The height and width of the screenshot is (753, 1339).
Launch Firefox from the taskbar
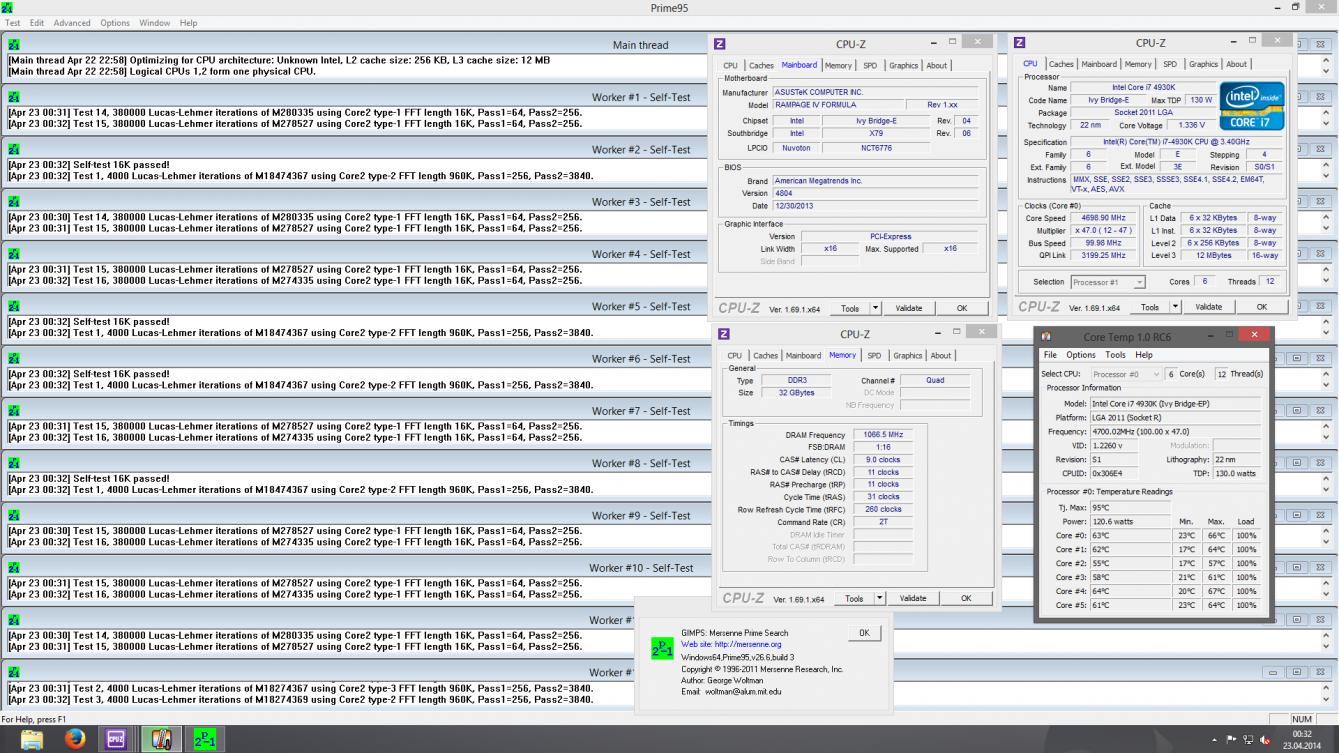pos(75,739)
